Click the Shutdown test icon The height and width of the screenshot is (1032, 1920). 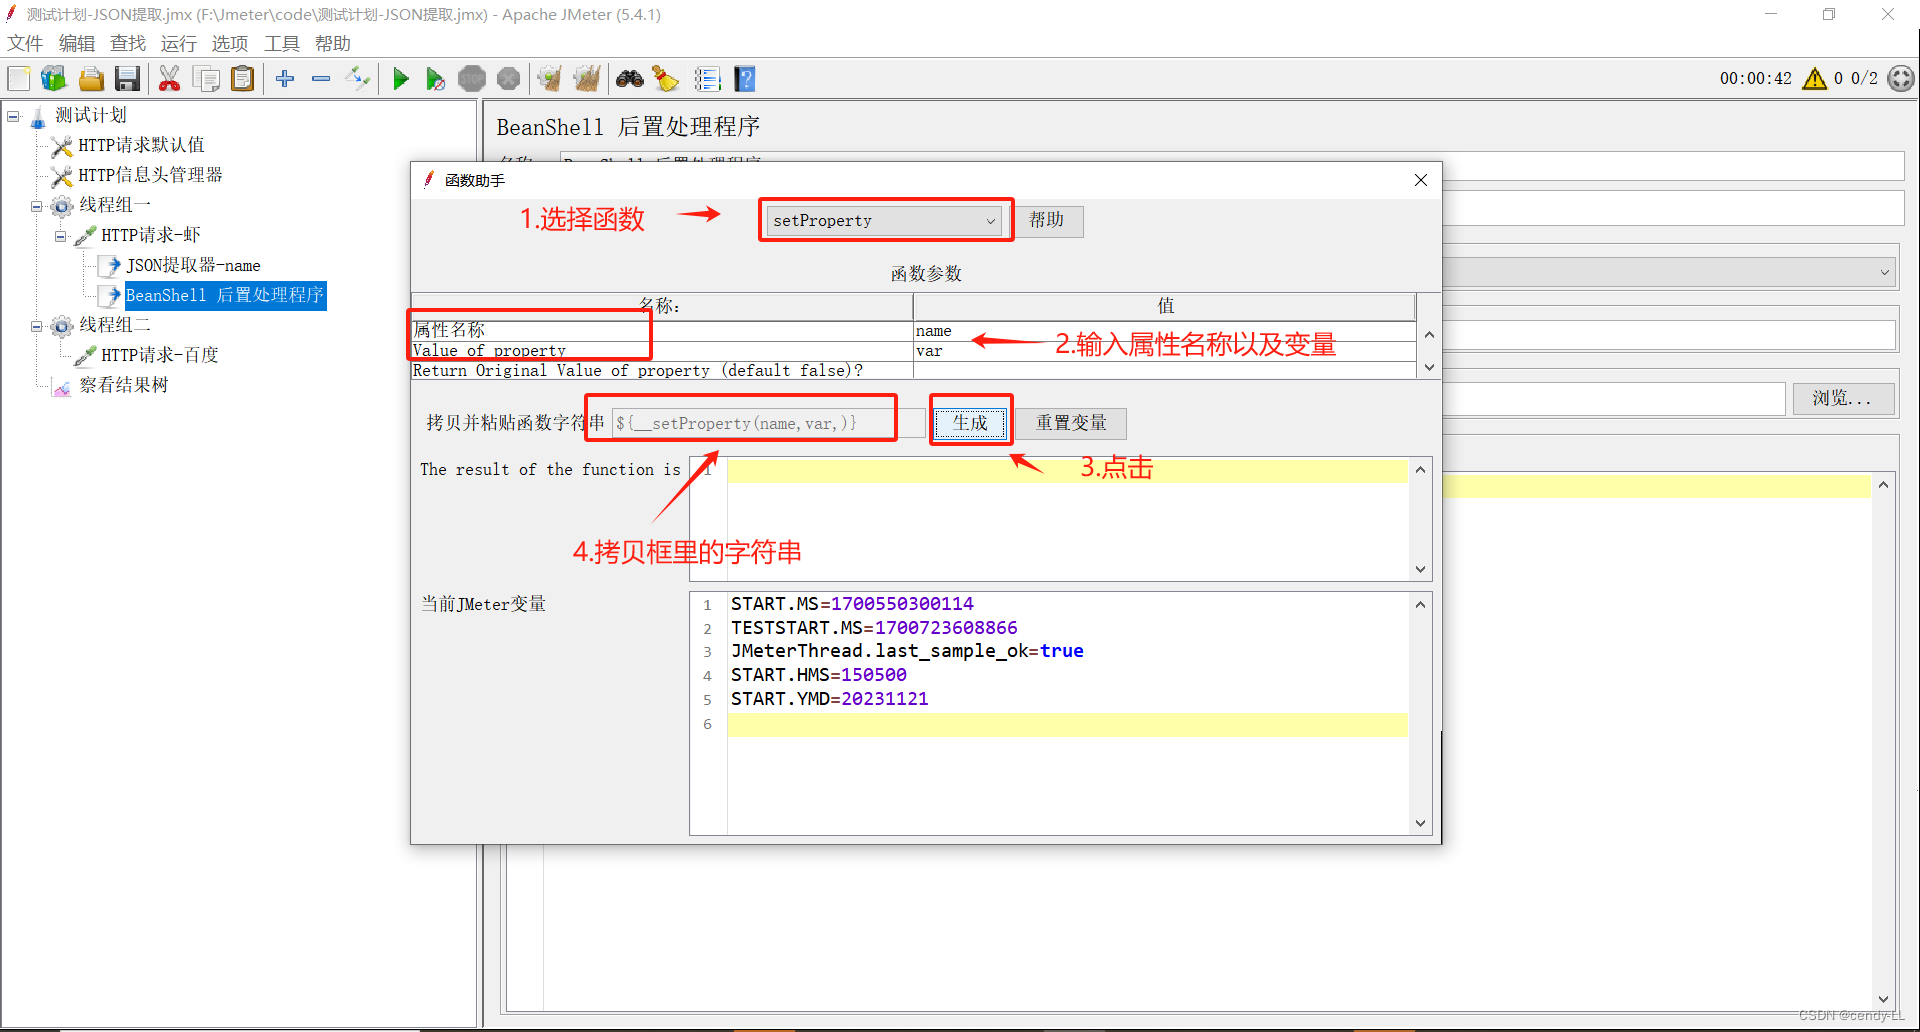508,79
